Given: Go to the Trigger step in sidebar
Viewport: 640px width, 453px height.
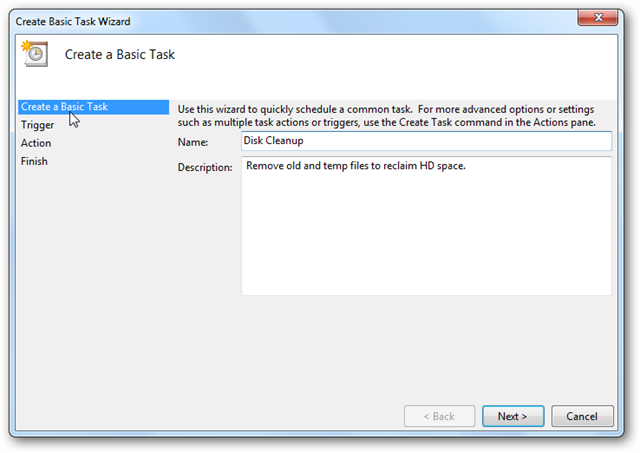Looking at the screenshot, I should [x=37, y=125].
